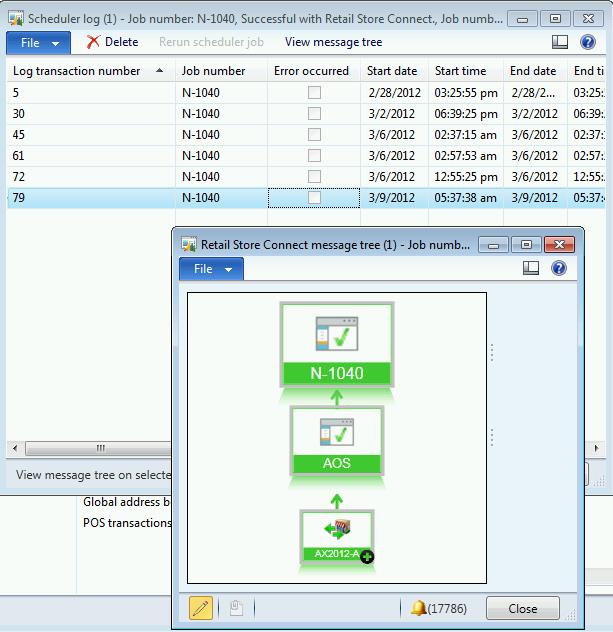Toggle layout view icon in message tree
Image resolution: width=613 pixels, height=632 pixels.
(x=531, y=269)
